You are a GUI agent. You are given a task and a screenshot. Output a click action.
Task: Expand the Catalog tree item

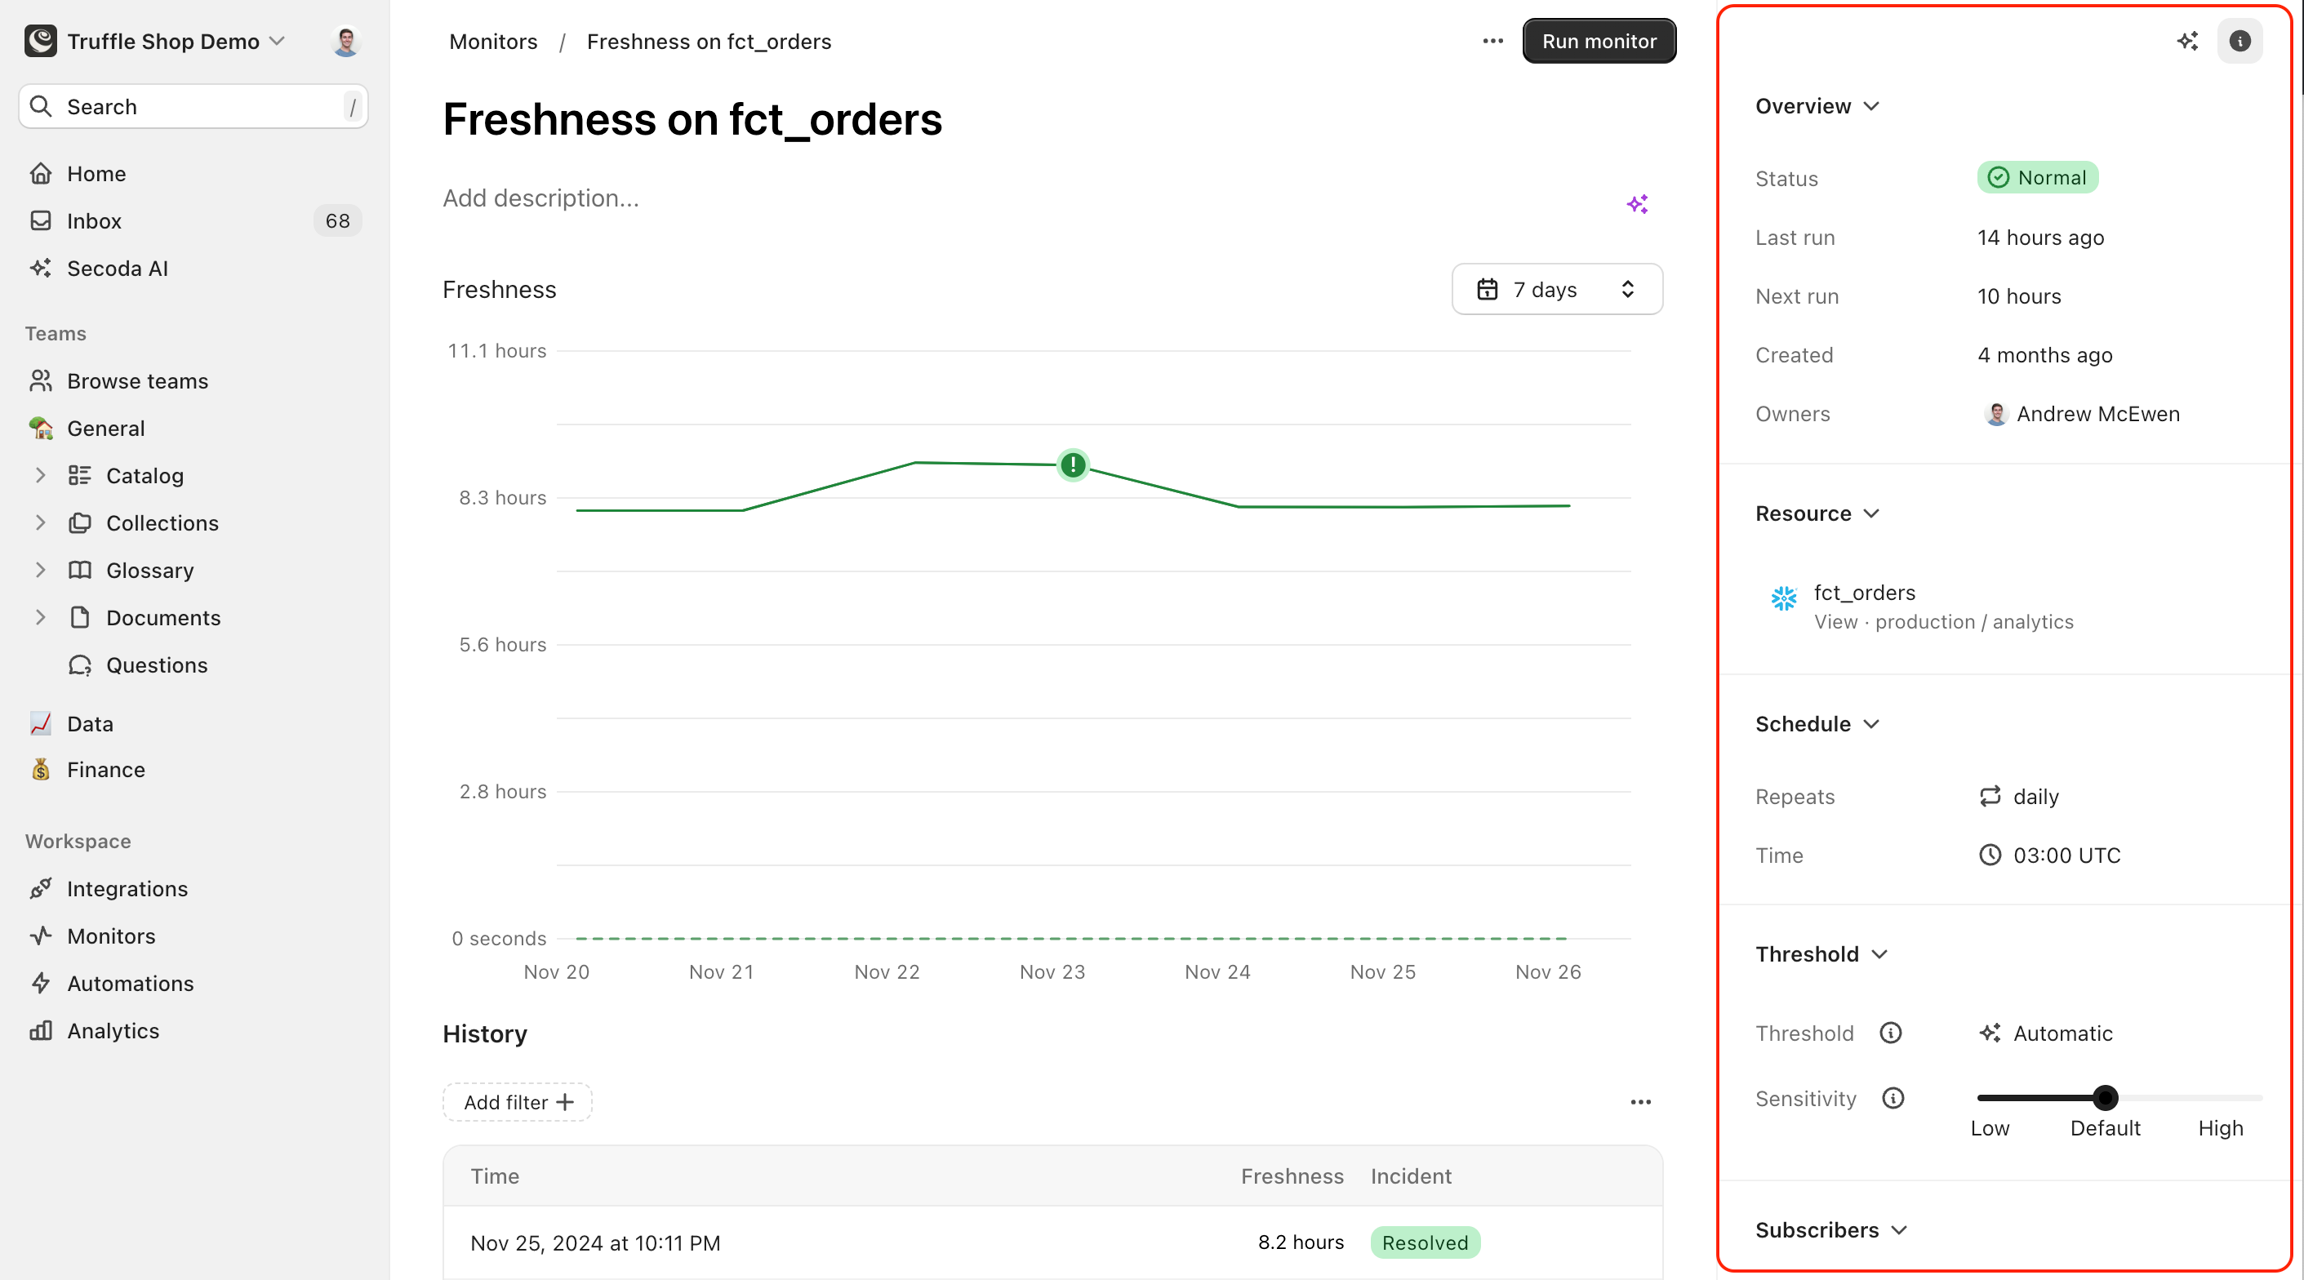coord(40,476)
